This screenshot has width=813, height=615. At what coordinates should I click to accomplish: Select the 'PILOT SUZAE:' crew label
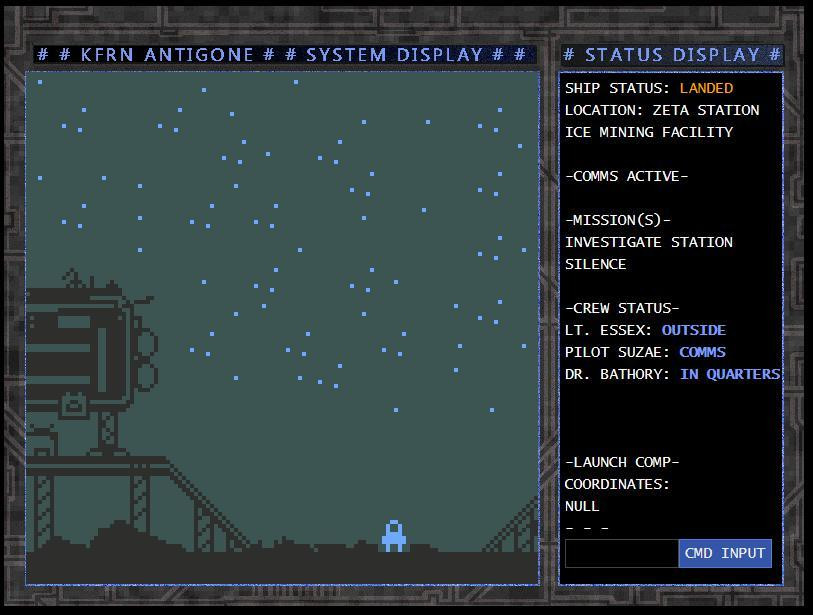tap(618, 352)
